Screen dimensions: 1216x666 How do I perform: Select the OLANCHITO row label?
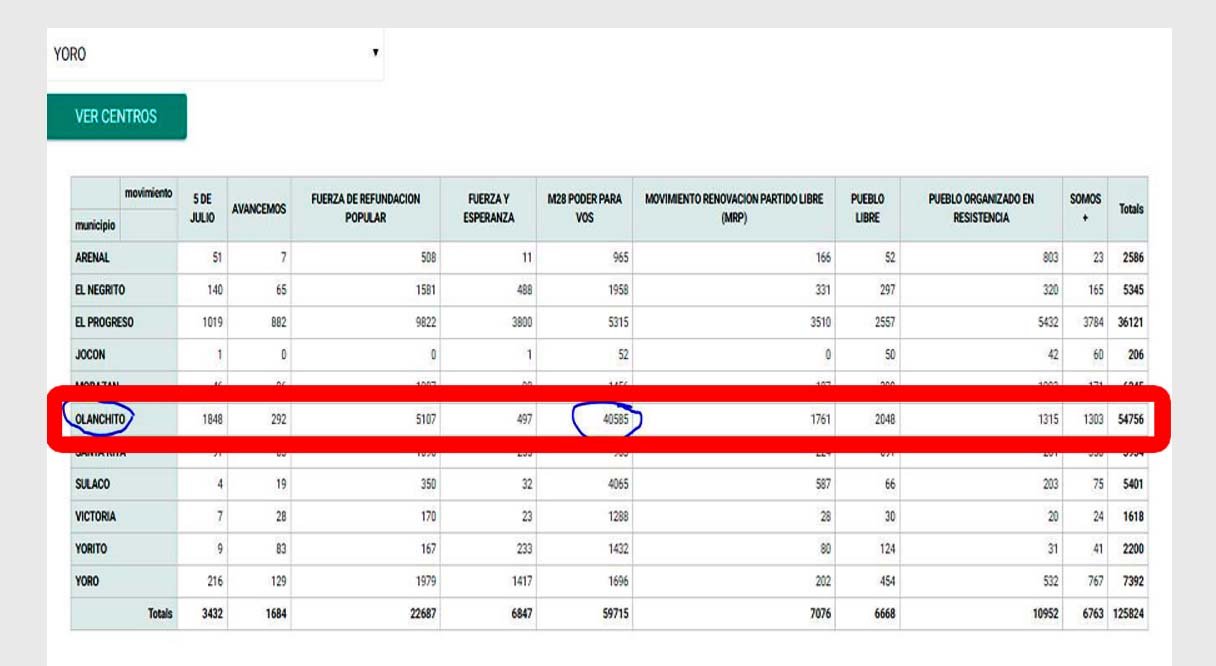(98, 420)
